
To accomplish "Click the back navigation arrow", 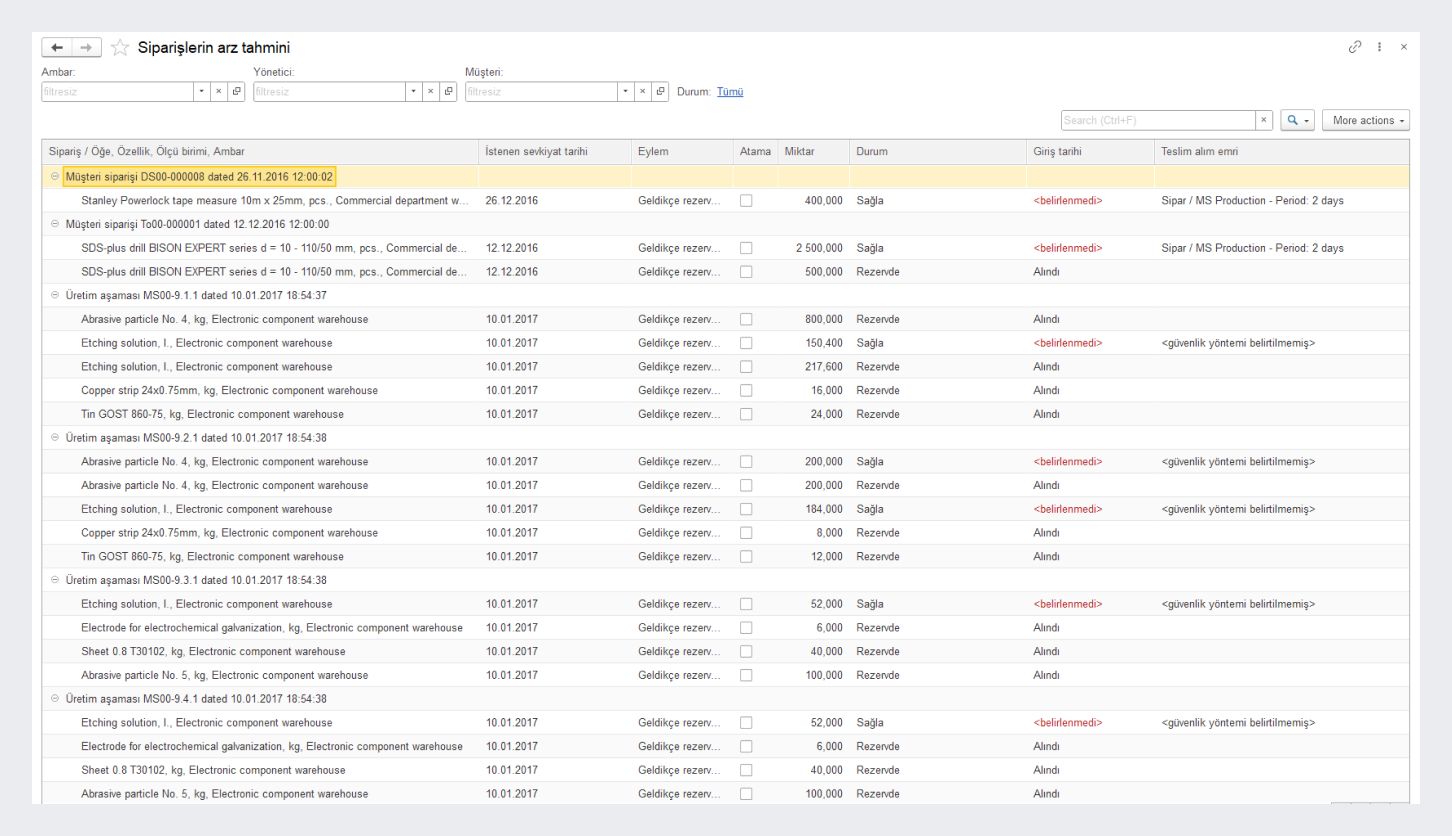I will [57, 48].
